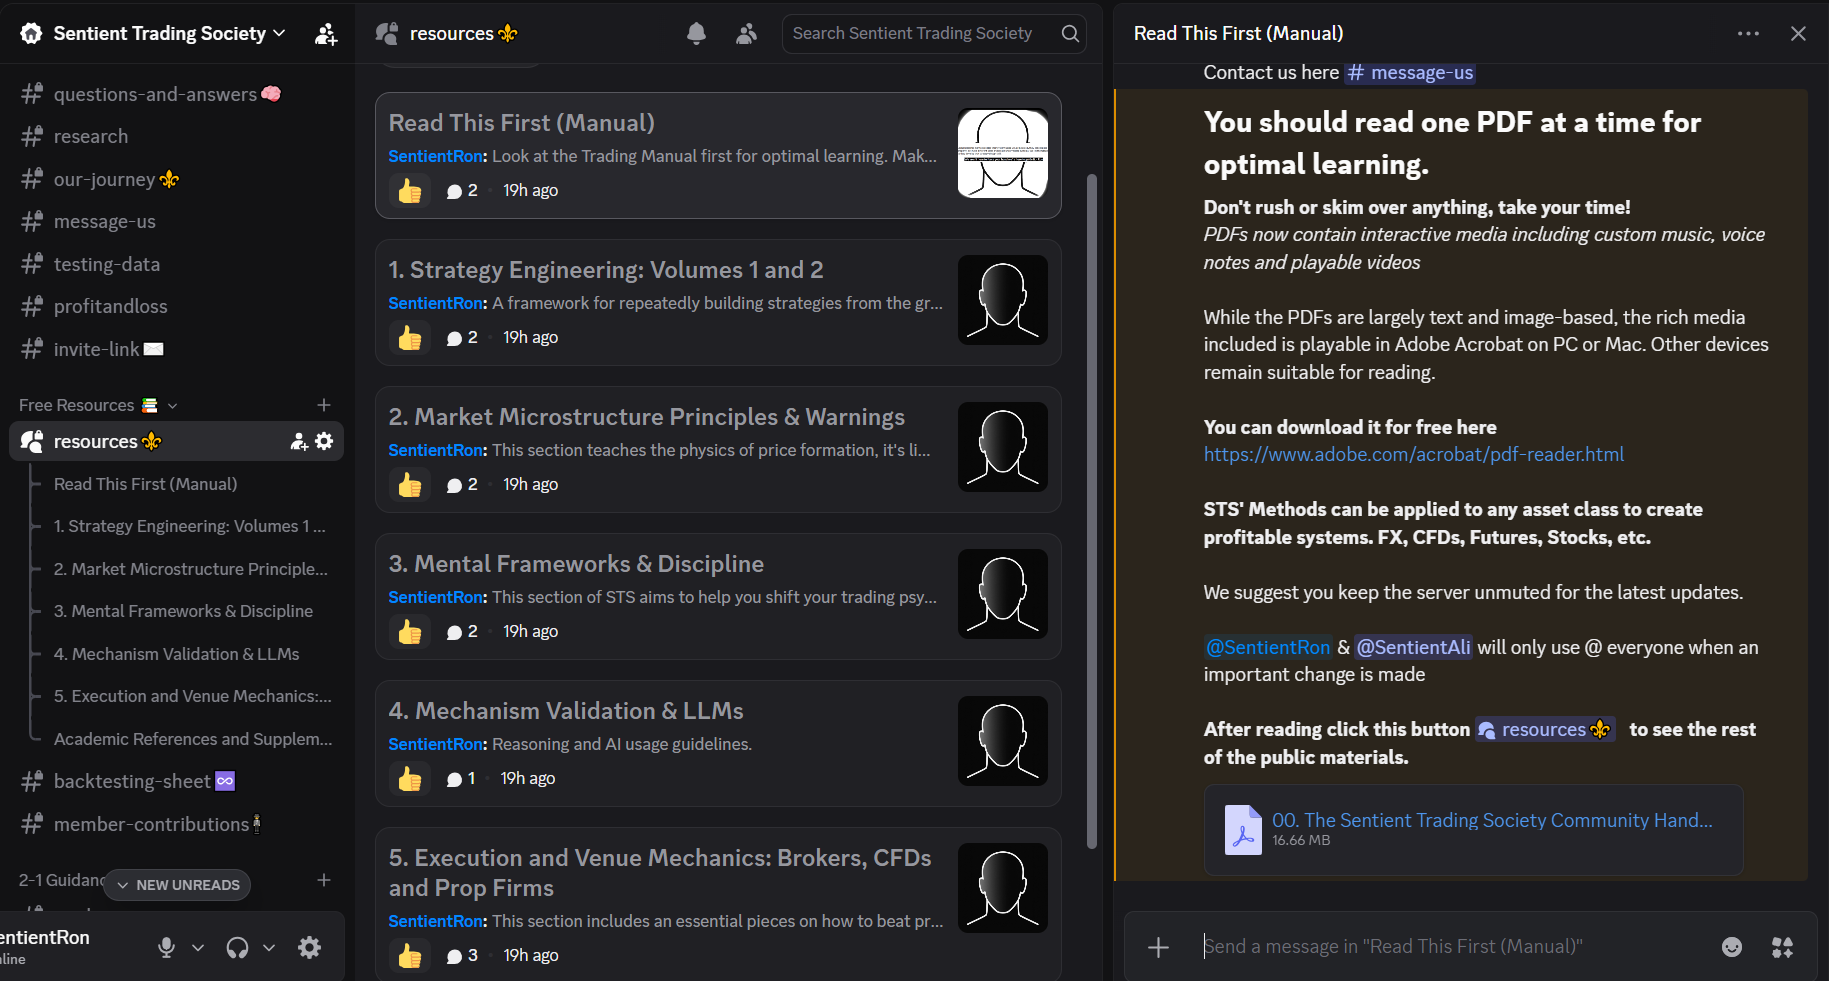The height and width of the screenshot is (981, 1829).
Task: Click the search magnifier icon
Action: click(1070, 34)
